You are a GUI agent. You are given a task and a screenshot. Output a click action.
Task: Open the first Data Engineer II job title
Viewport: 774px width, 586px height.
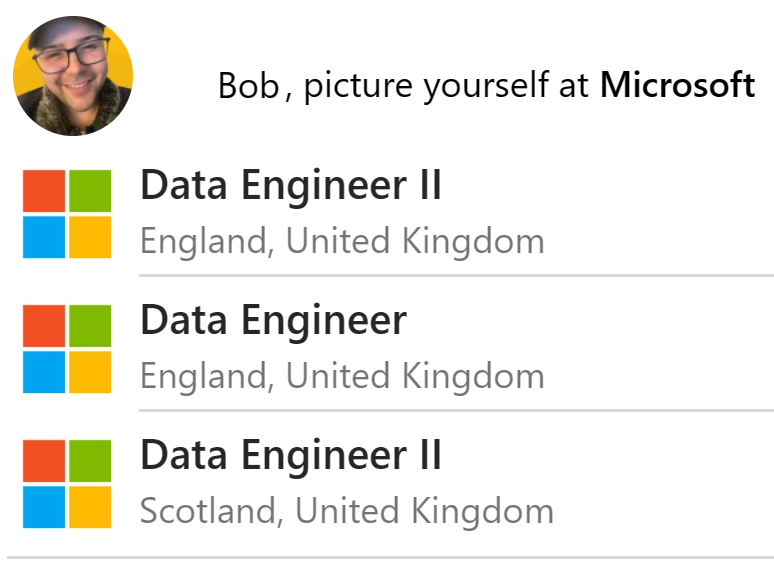coord(290,186)
